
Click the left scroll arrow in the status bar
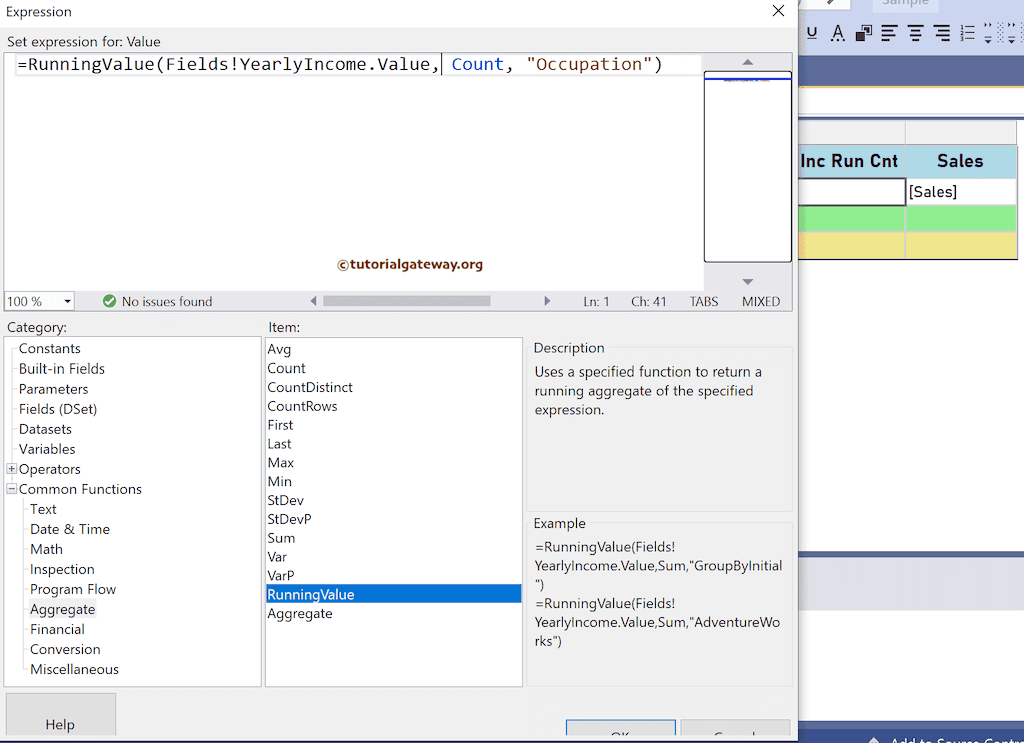click(x=314, y=301)
